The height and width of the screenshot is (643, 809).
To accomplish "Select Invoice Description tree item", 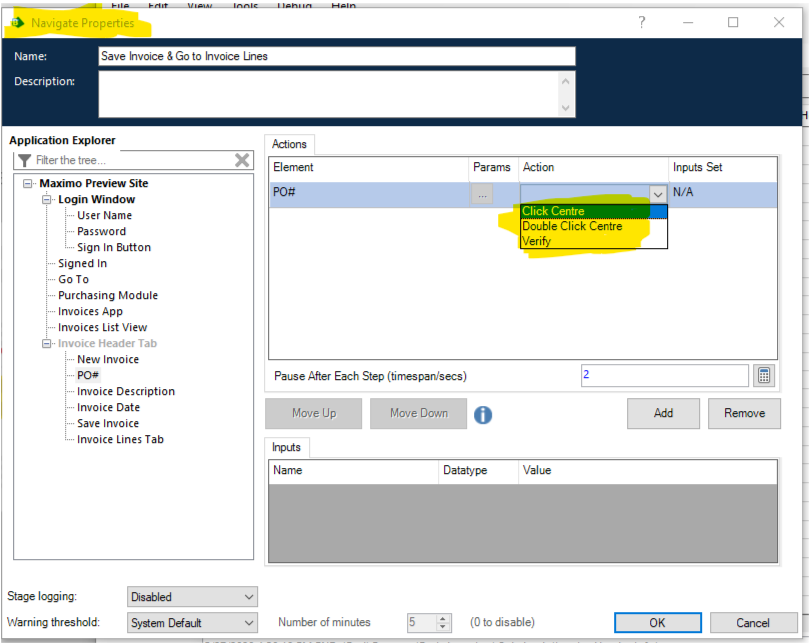I will click(126, 391).
